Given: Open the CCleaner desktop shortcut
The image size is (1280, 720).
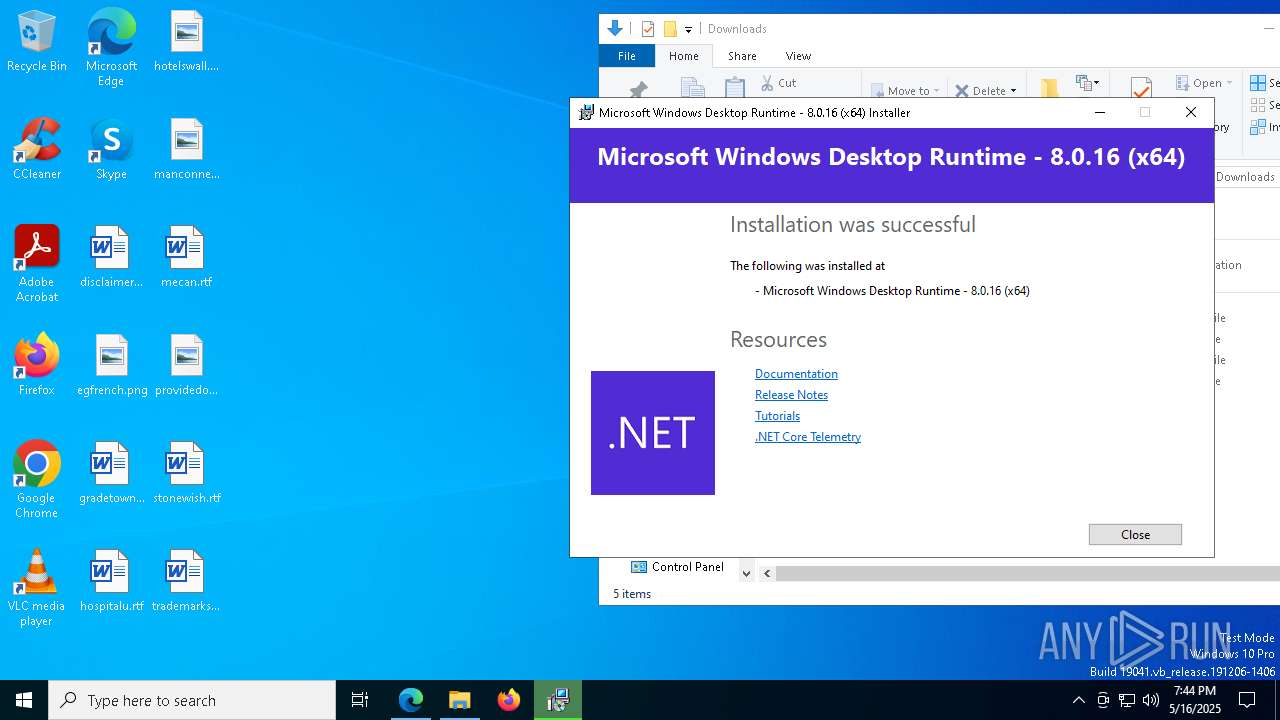Looking at the screenshot, I should point(37,149).
